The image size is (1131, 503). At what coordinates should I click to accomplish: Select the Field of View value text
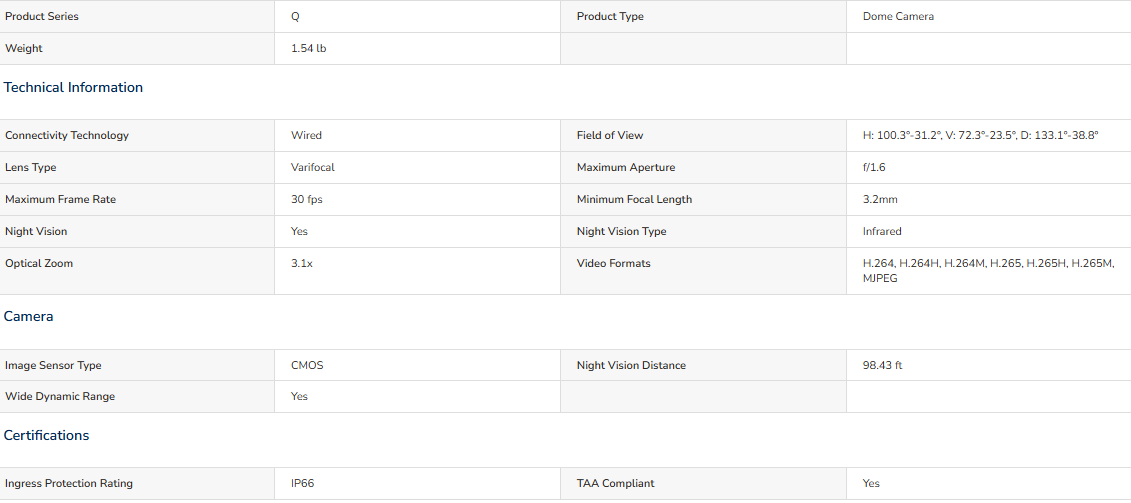tap(980, 136)
